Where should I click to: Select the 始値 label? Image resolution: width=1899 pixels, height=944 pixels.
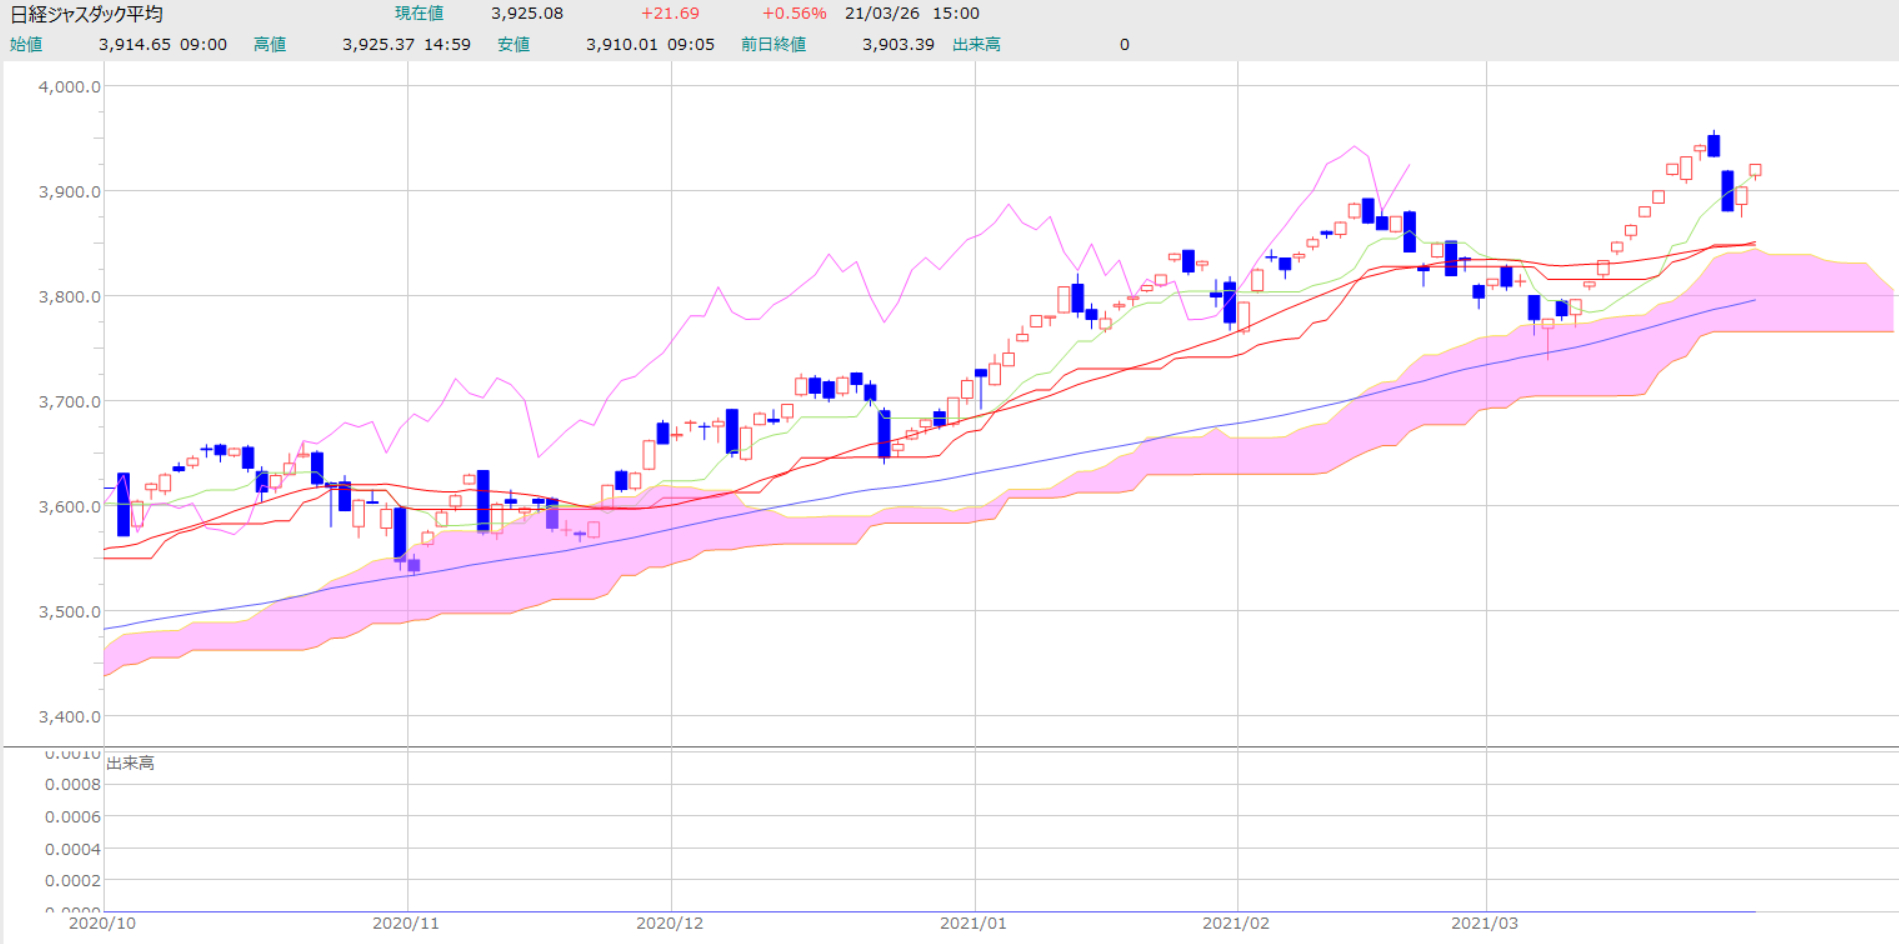pyautogui.click(x=26, y=45)
